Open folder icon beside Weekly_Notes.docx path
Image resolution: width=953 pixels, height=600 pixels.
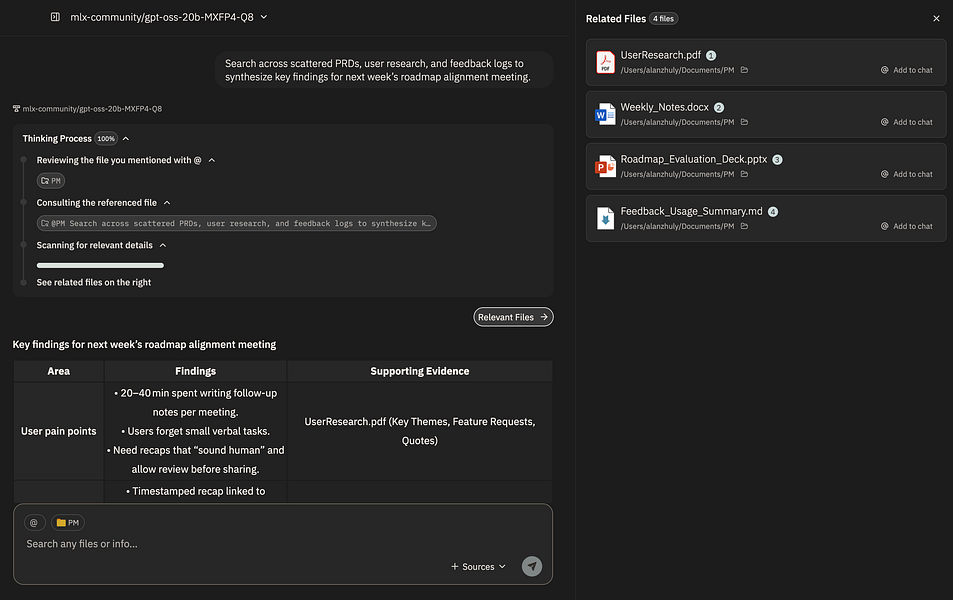click(744, 122)
